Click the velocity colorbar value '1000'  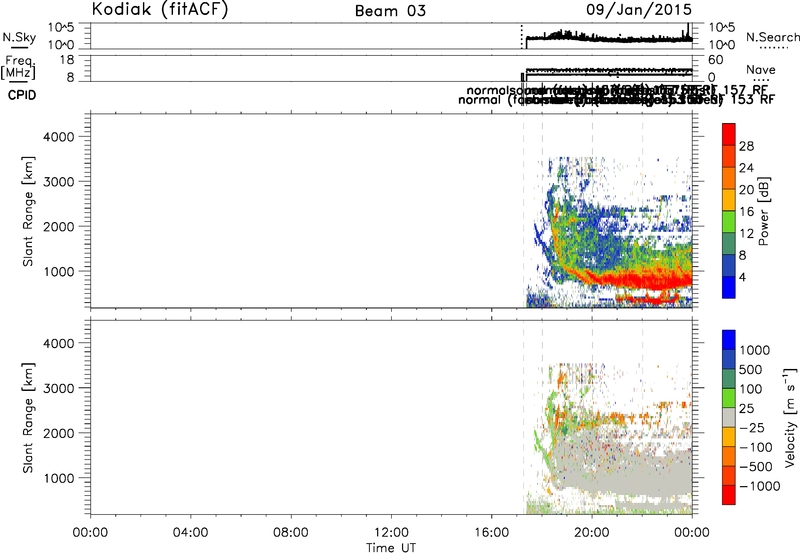tap(755, 350)
